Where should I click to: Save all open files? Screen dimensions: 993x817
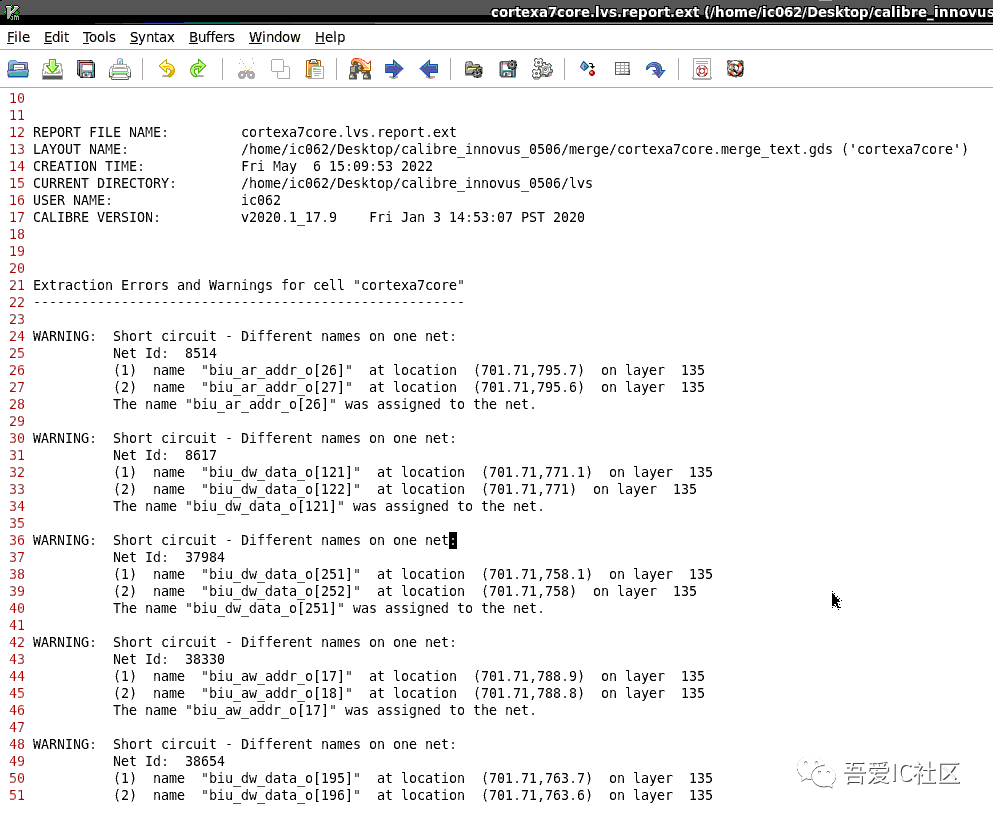point(86,68)
